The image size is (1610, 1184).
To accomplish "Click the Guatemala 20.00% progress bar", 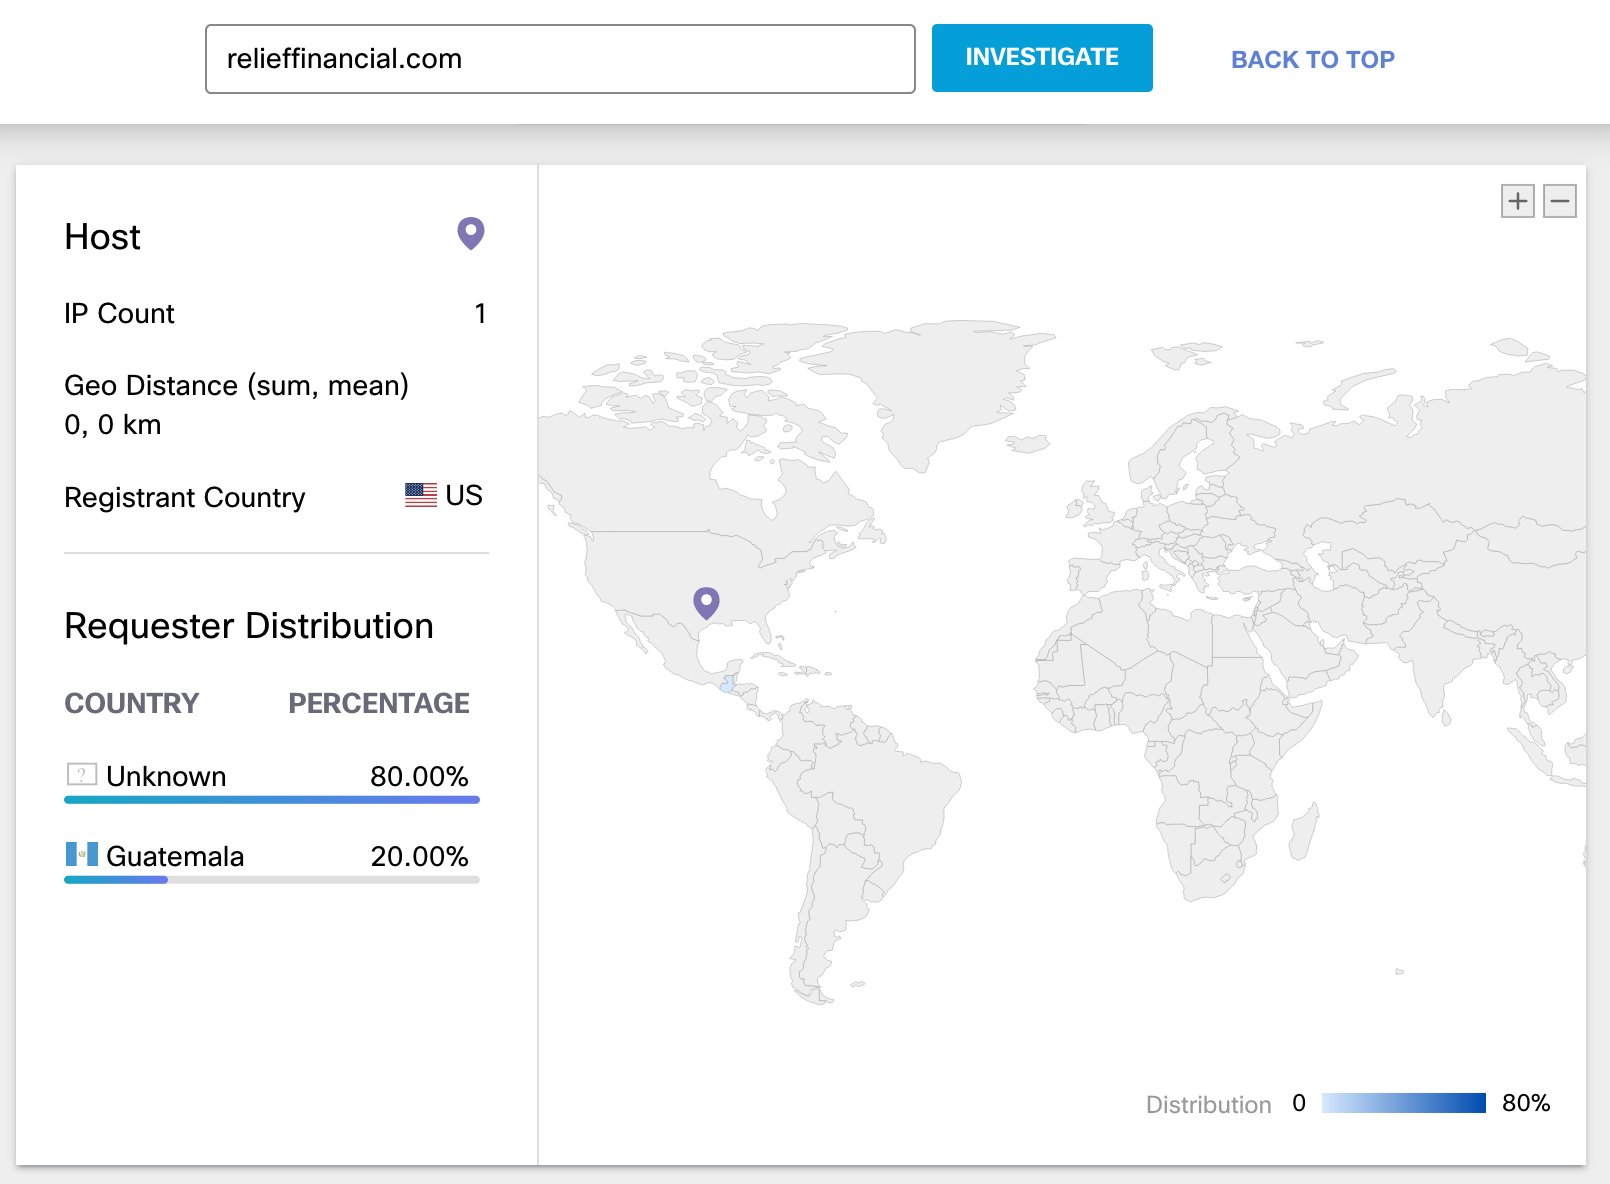I will pos(272,880).
